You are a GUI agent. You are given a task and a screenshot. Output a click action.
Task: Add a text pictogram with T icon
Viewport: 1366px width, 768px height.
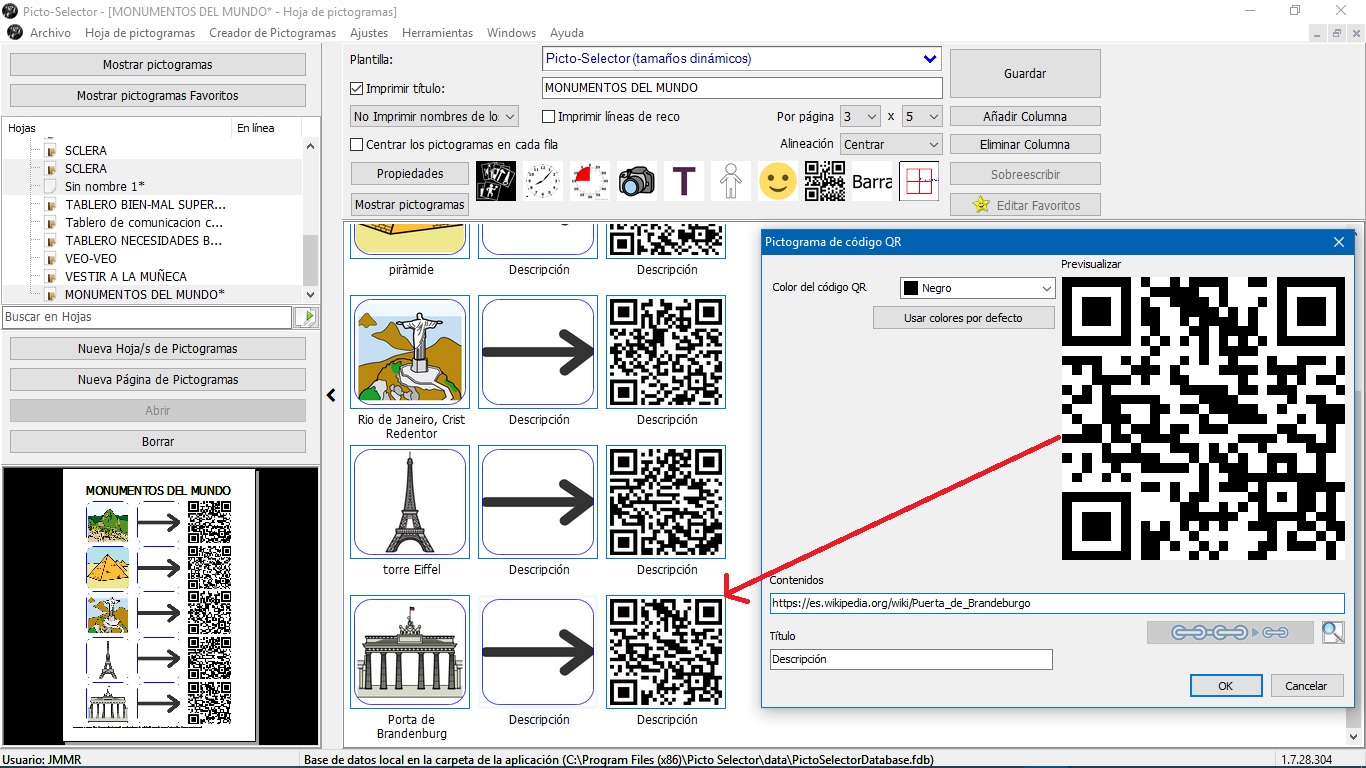684,181
